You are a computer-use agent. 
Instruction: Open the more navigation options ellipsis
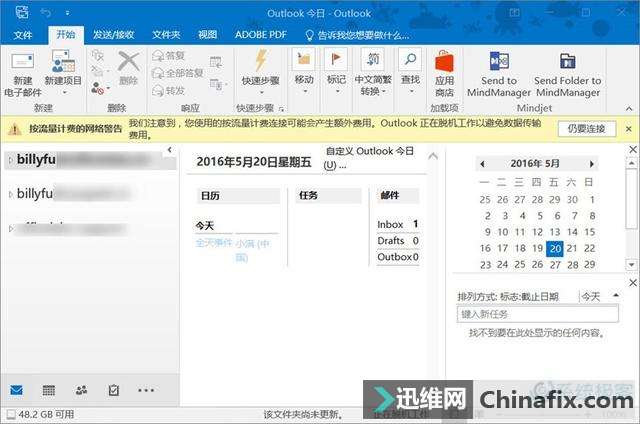[x=146, y=391]
